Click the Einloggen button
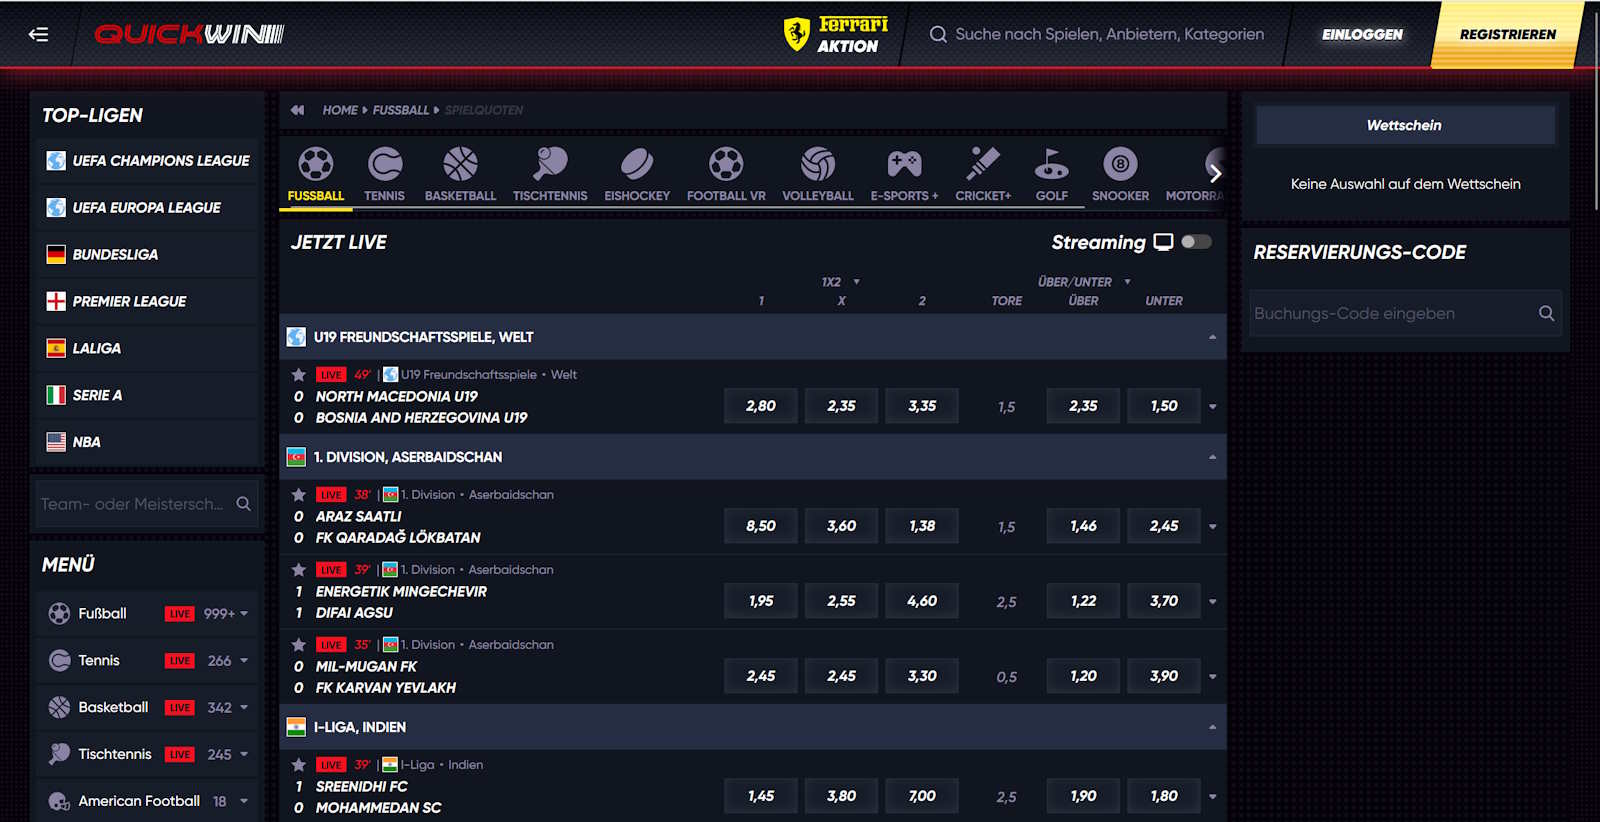Screen dimensions: 1600x822 coord(1362,34)
